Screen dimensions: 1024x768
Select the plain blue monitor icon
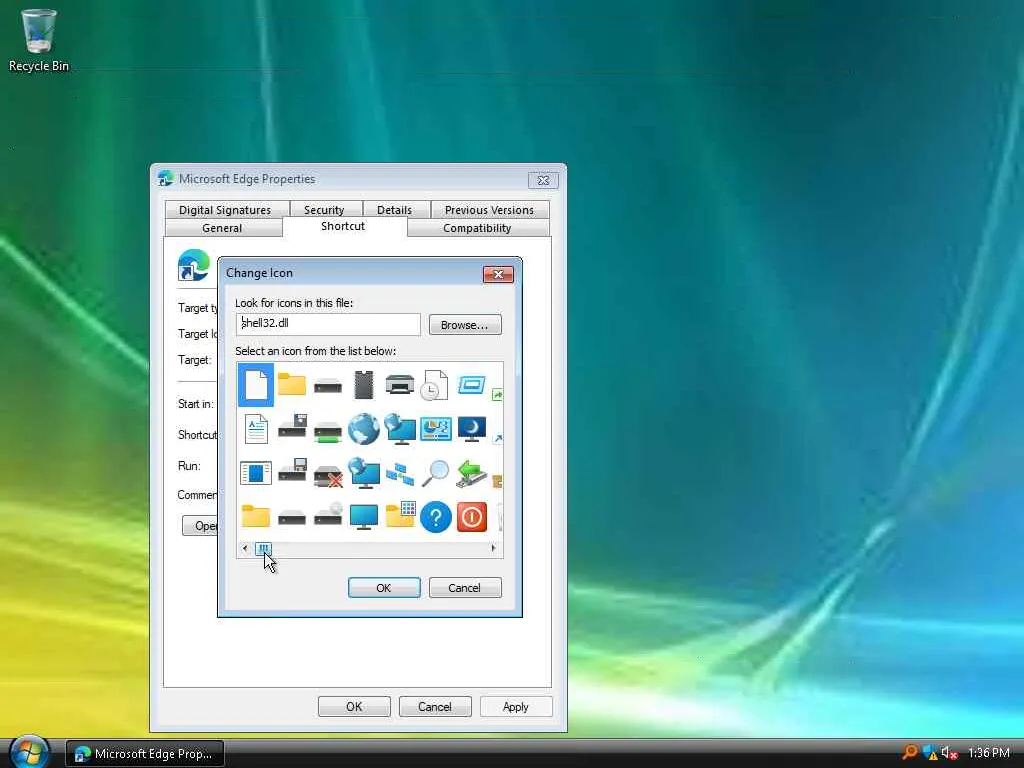[x=364, y=517]
